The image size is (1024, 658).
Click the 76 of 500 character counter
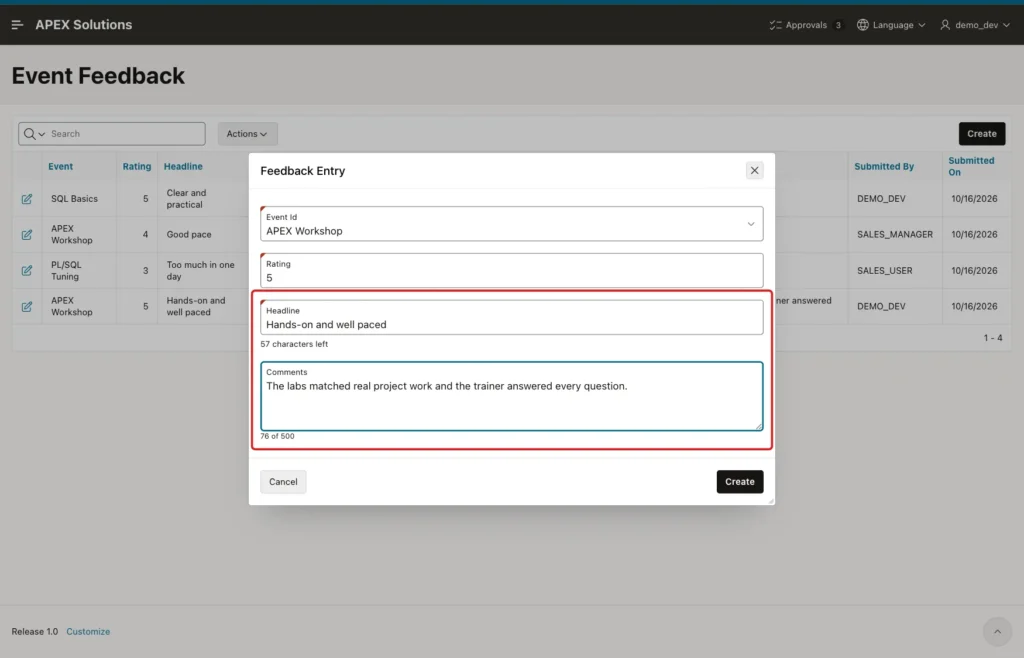coord(277,436)
